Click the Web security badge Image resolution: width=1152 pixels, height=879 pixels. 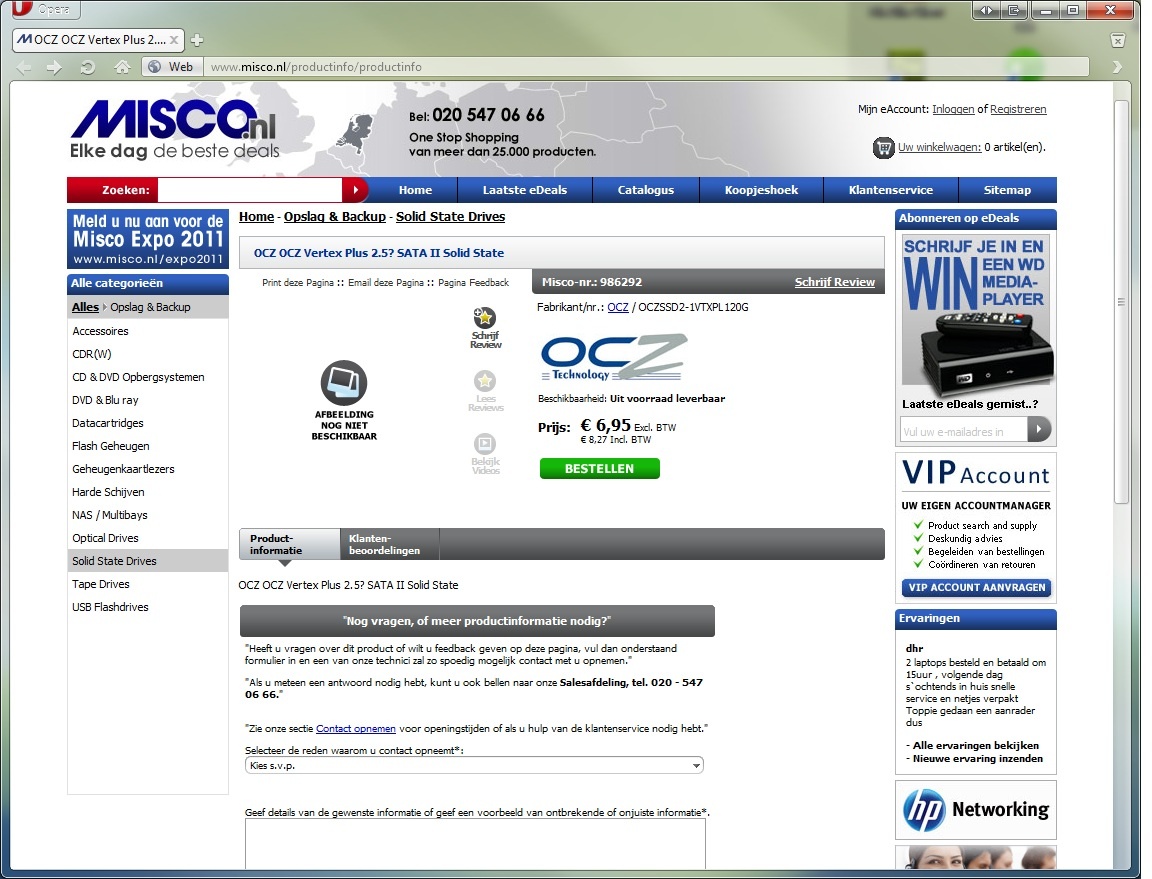click(172, 67)
